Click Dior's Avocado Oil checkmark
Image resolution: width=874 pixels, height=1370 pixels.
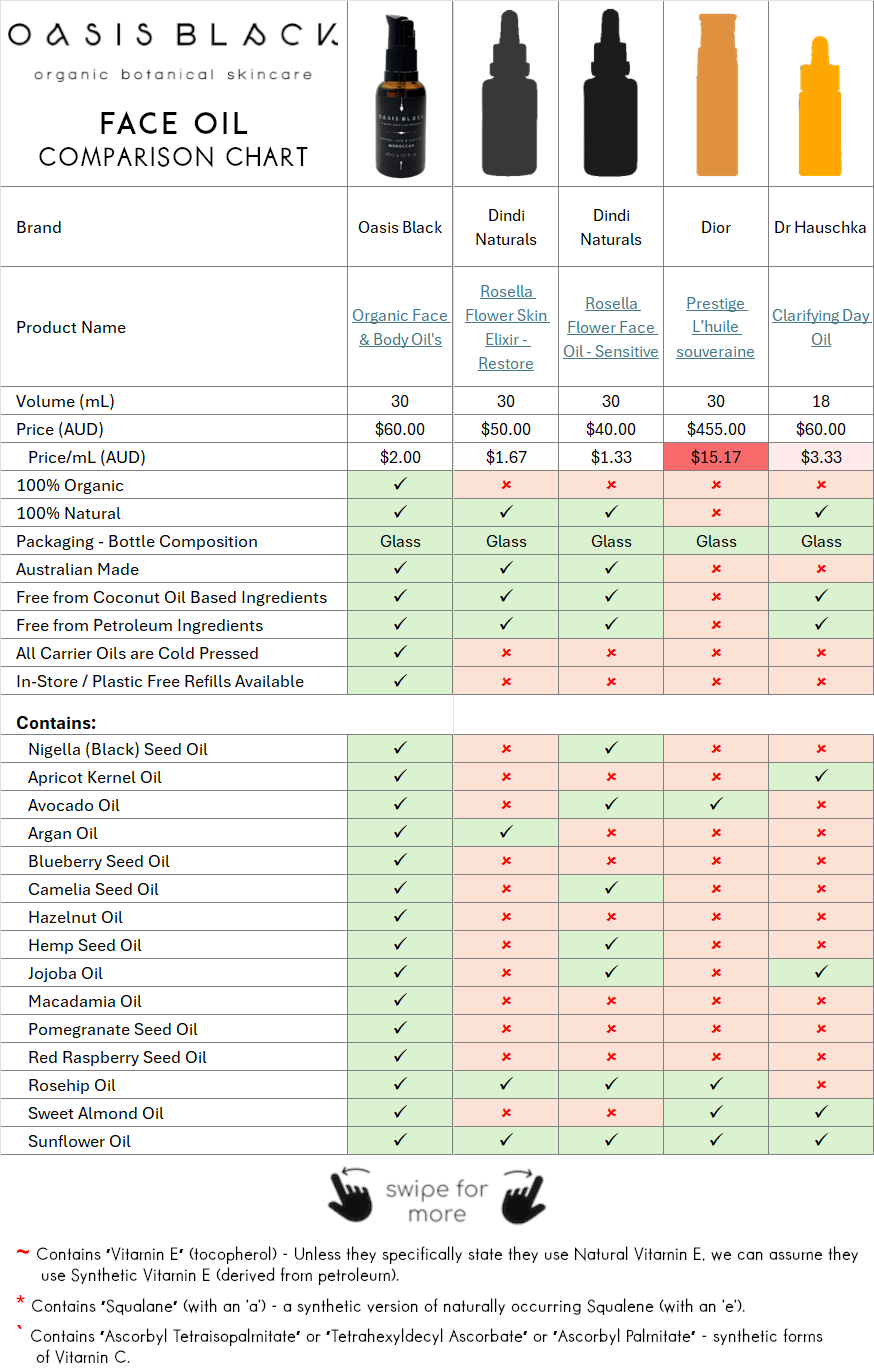point(716,805)
